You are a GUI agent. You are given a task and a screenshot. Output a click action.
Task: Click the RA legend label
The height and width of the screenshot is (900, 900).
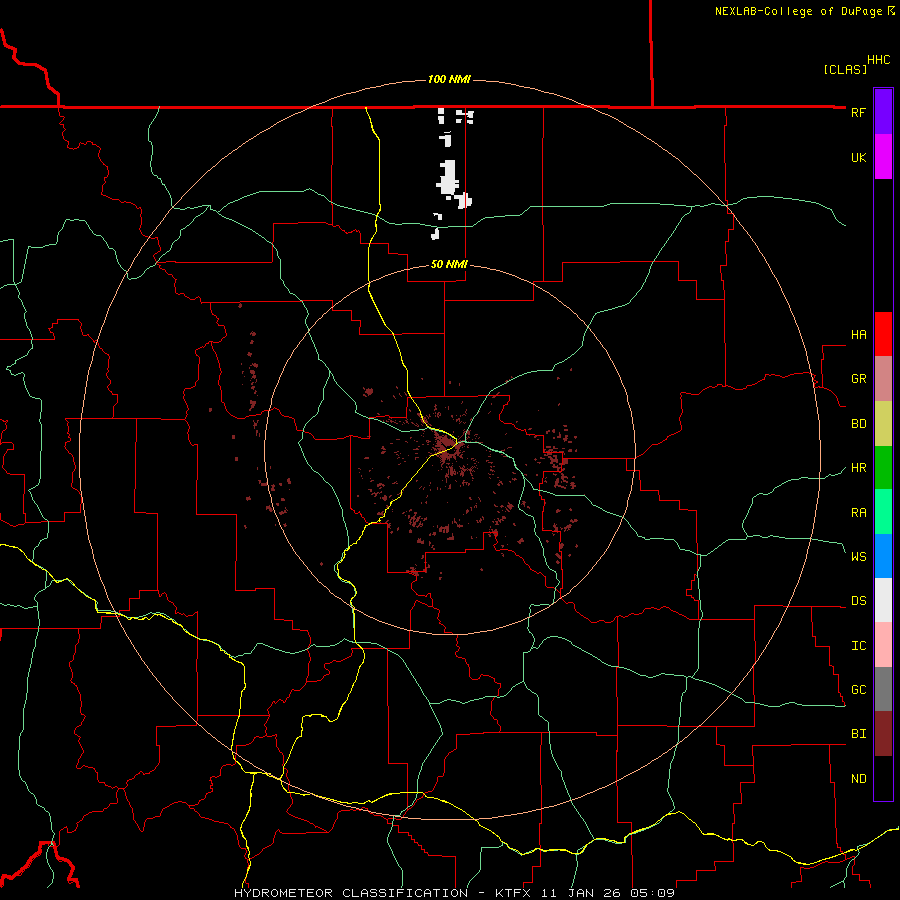point(858,512)
